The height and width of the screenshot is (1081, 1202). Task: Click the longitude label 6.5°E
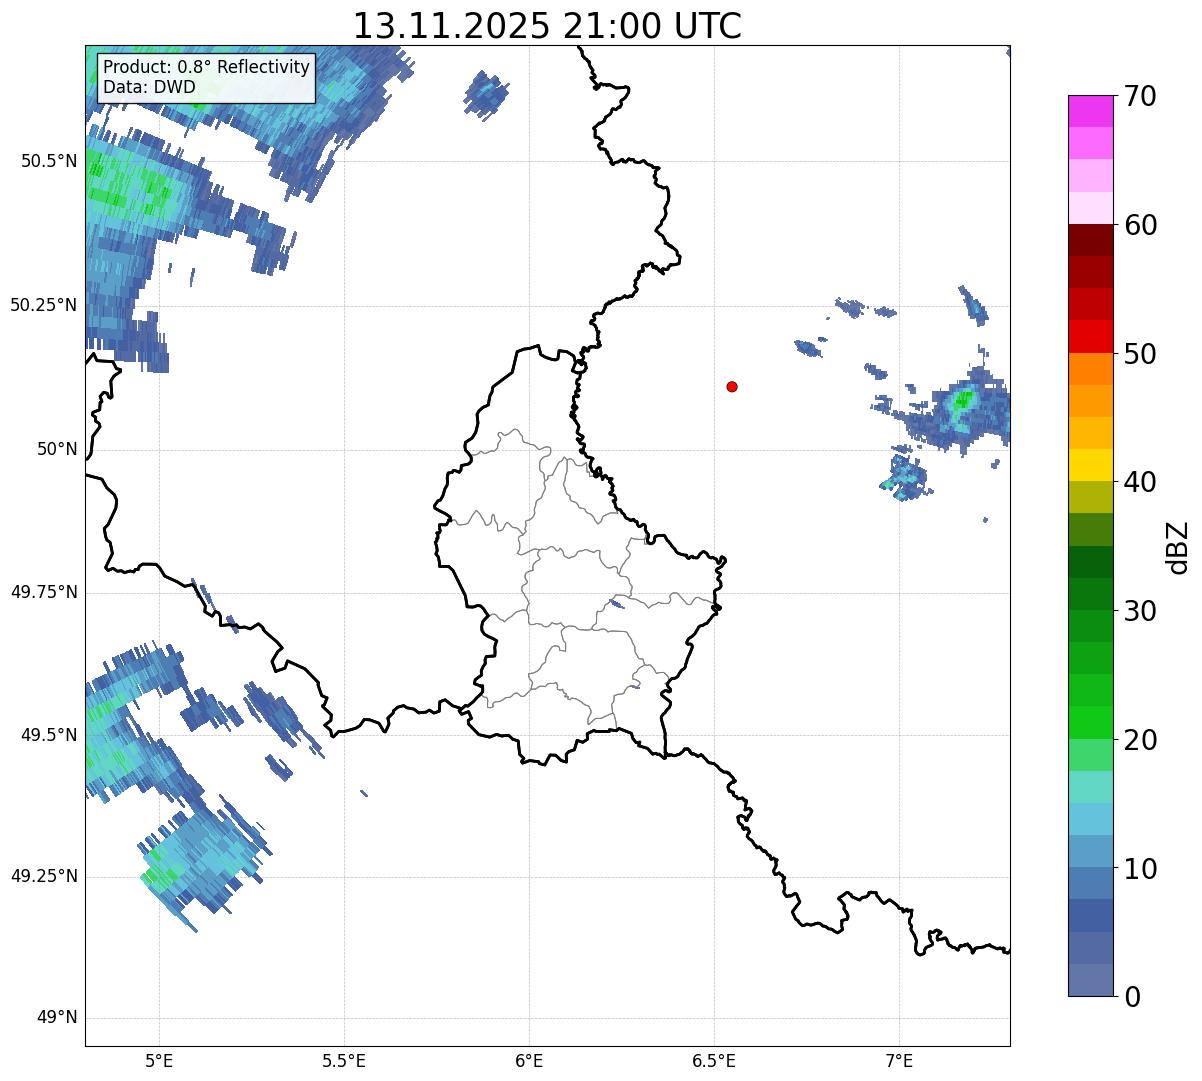(x=714, y=1061)
